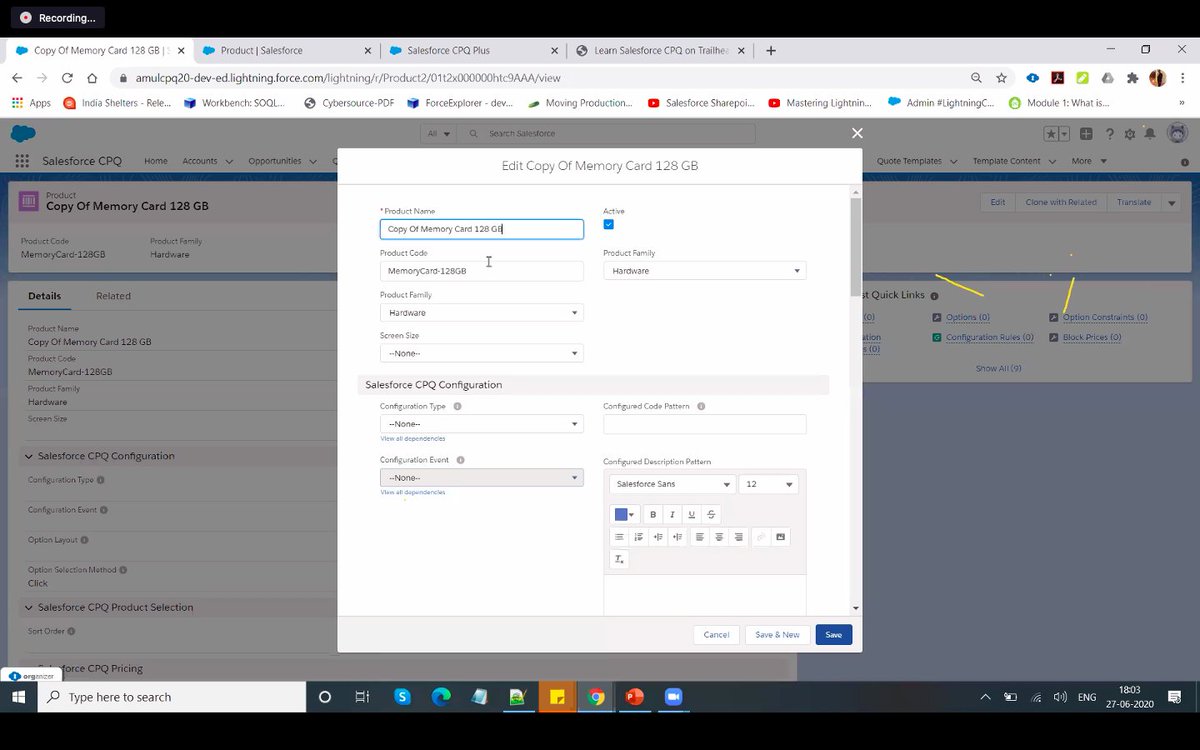Viewport: 1200px width, 750px height.
Task: Bookmark this page with star icon
Action: (1001, 78)
